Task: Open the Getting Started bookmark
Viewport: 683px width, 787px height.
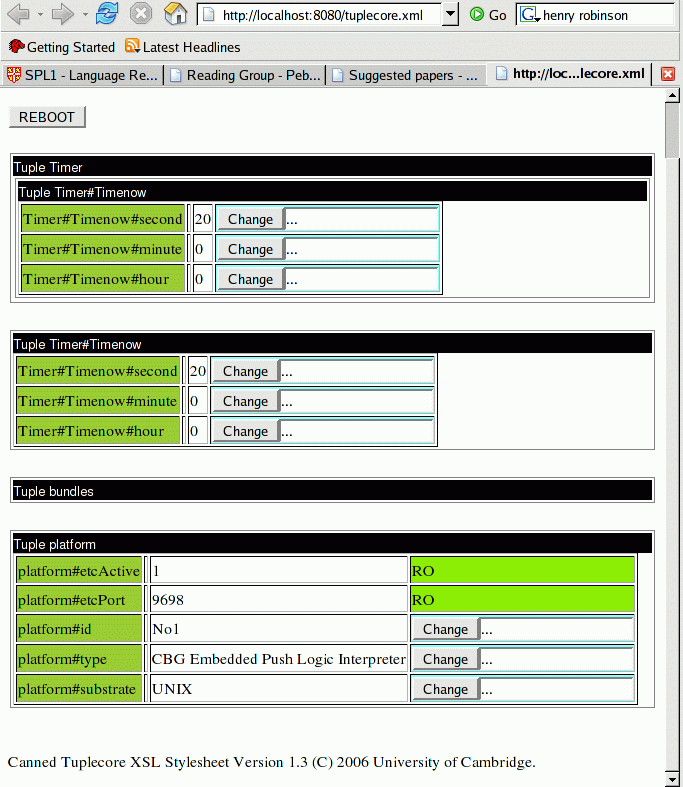Action: pos(62,47)
